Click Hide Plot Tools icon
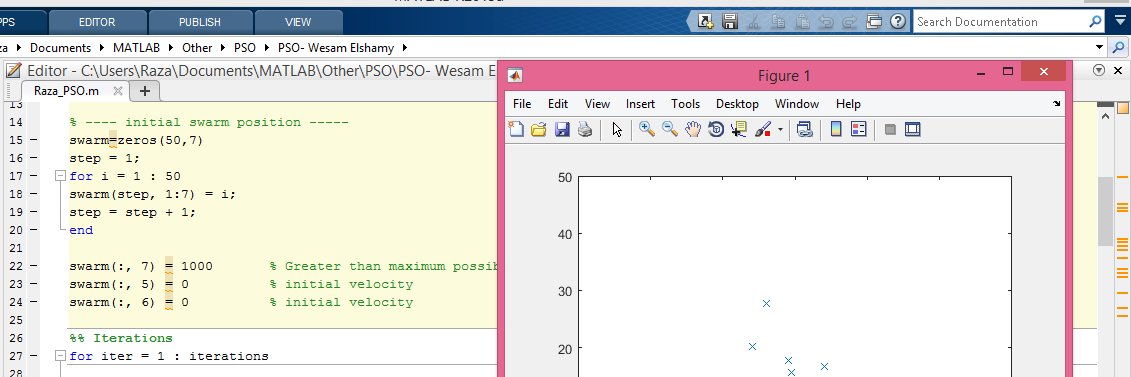Viewport: 1131px width, 377px height. pyautogui.click(x=890, y=130)
